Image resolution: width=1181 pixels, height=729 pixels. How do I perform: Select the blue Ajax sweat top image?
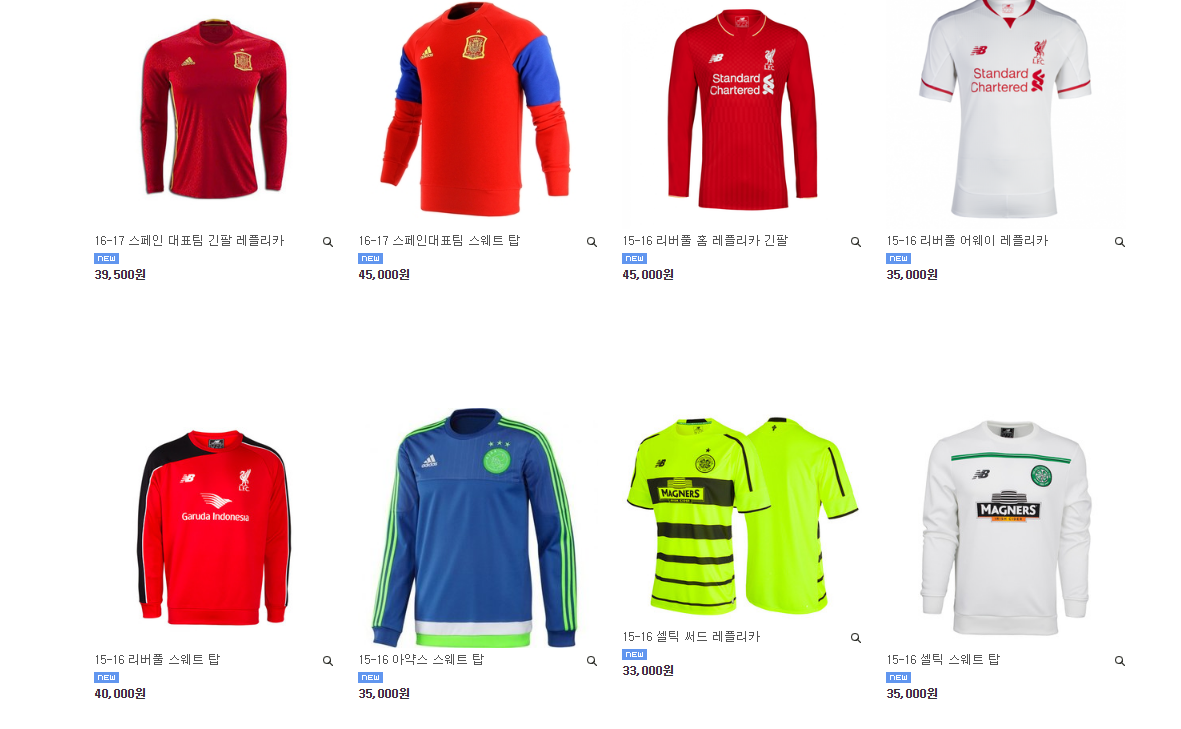coord(475,528)
